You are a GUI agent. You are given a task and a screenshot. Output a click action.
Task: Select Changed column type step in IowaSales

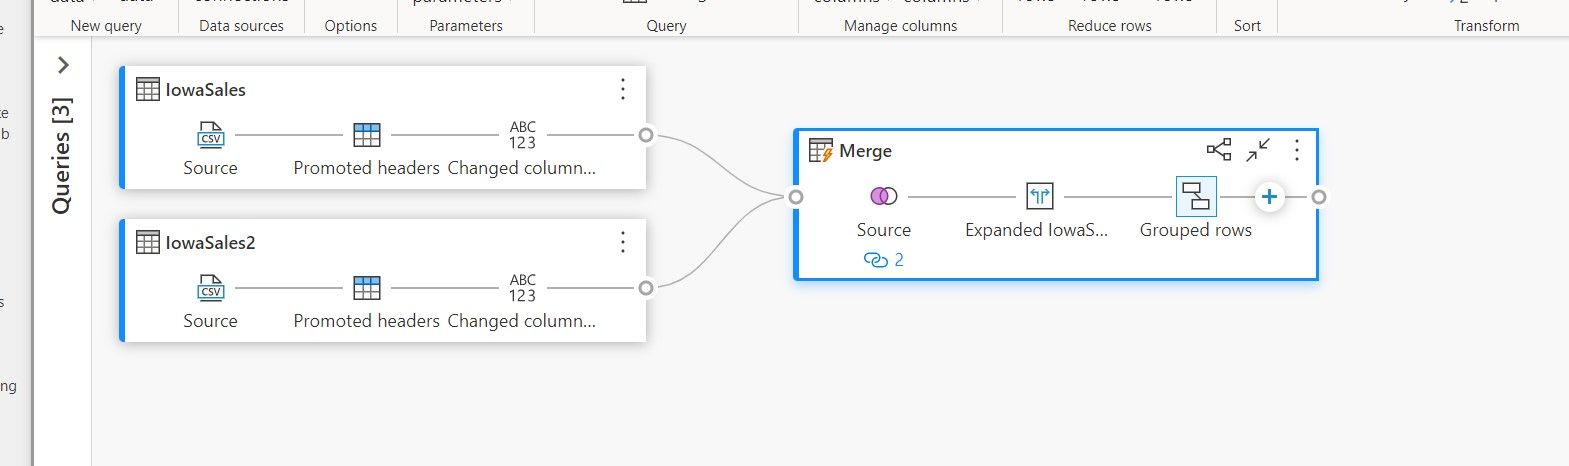pyautogui.click(x=522, y=135)
